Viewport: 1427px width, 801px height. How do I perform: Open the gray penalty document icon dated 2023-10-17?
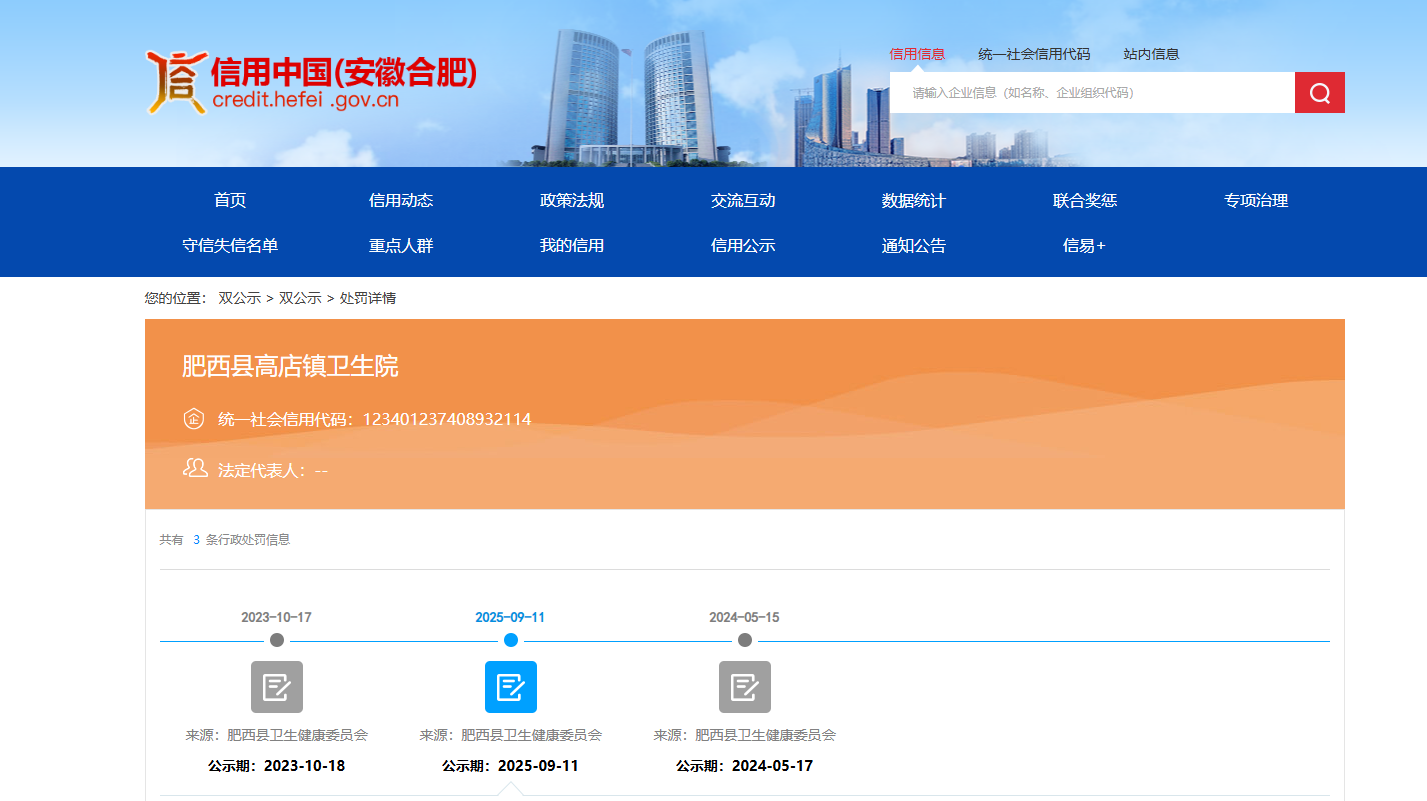[277, 687]
